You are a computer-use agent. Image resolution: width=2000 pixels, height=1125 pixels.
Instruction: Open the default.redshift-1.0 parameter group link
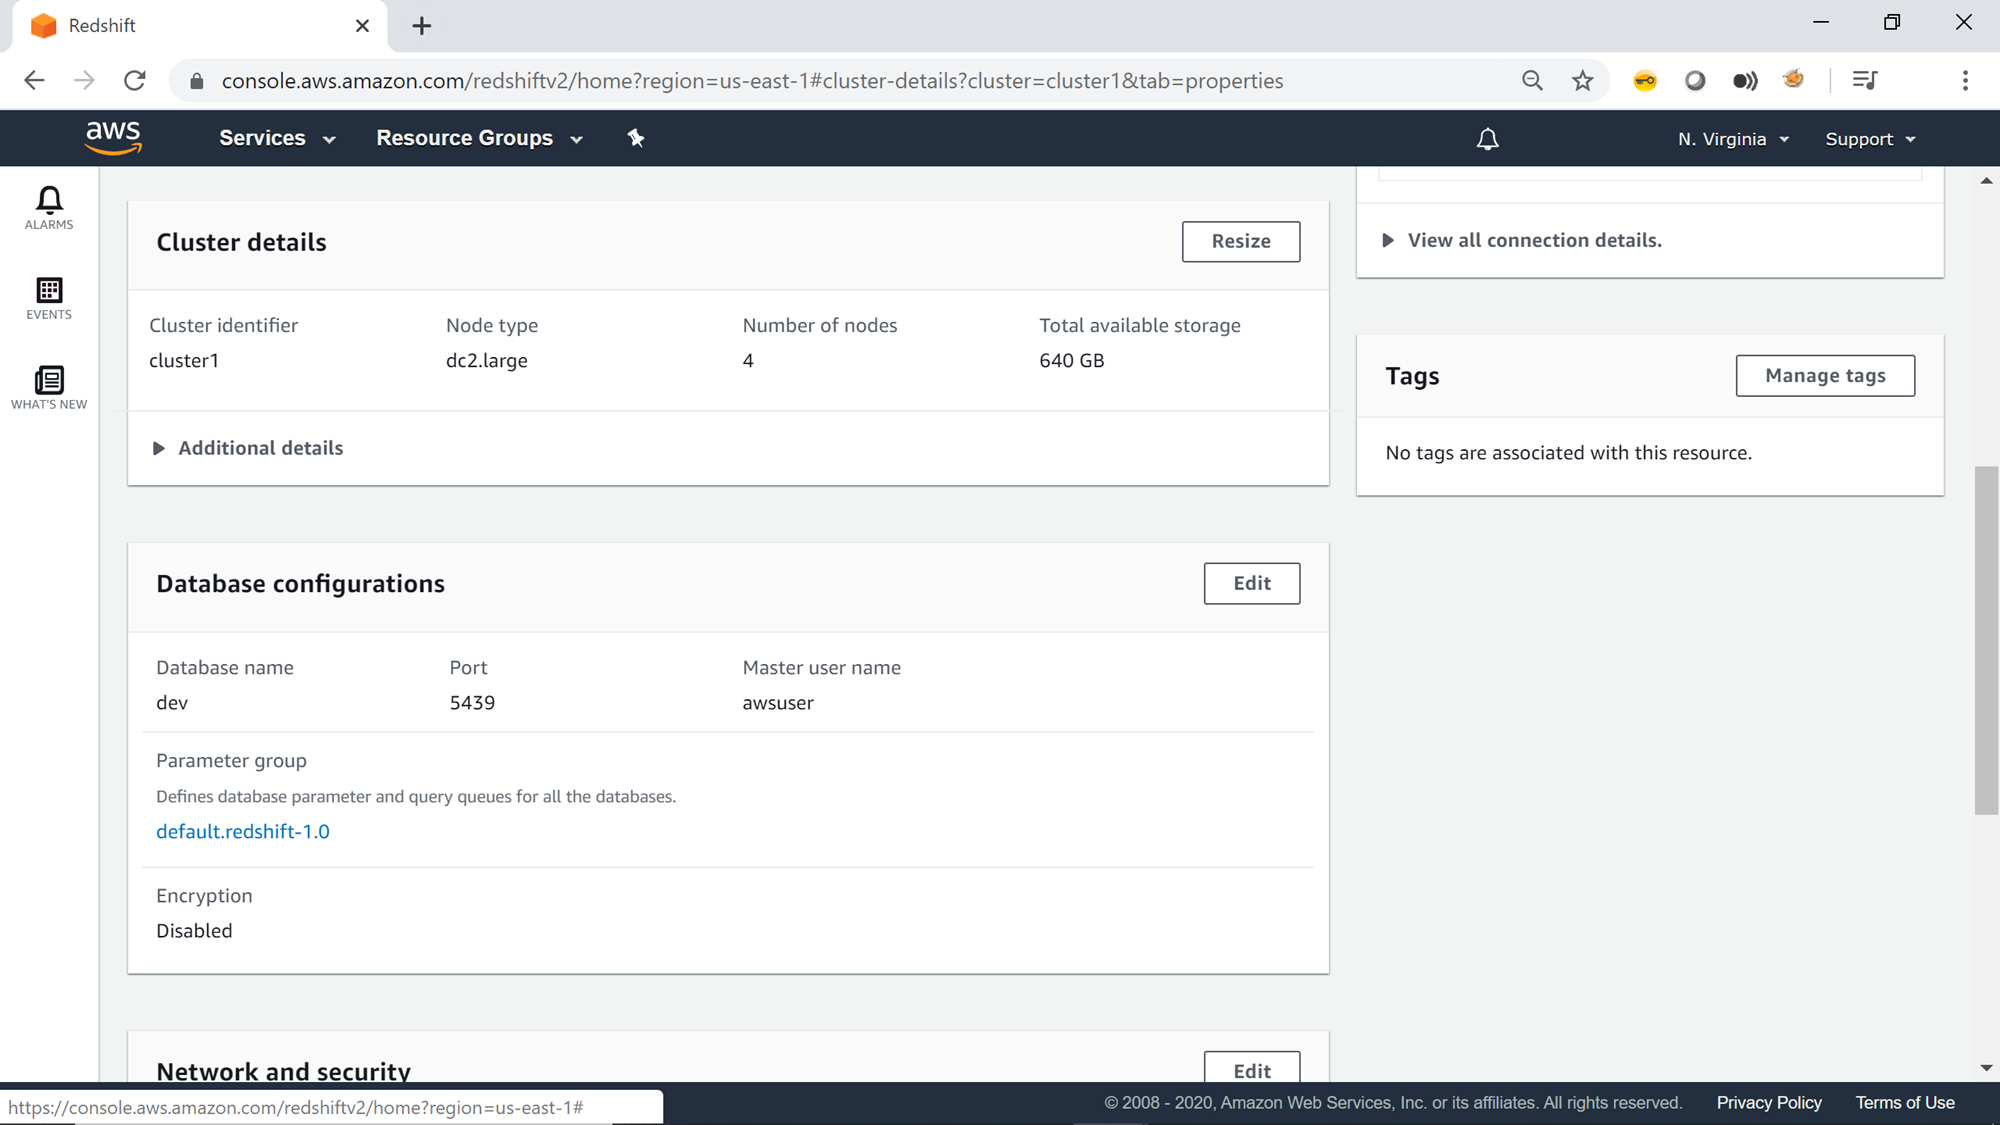pyautogui.click(x=243, y=831)
